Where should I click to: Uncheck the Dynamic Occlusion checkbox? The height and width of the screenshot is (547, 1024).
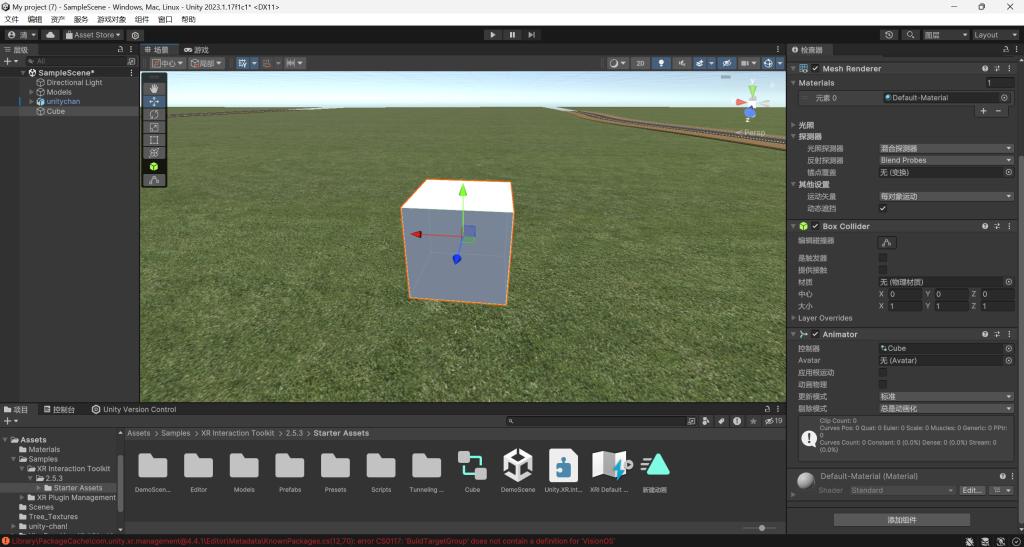point(883,209)
